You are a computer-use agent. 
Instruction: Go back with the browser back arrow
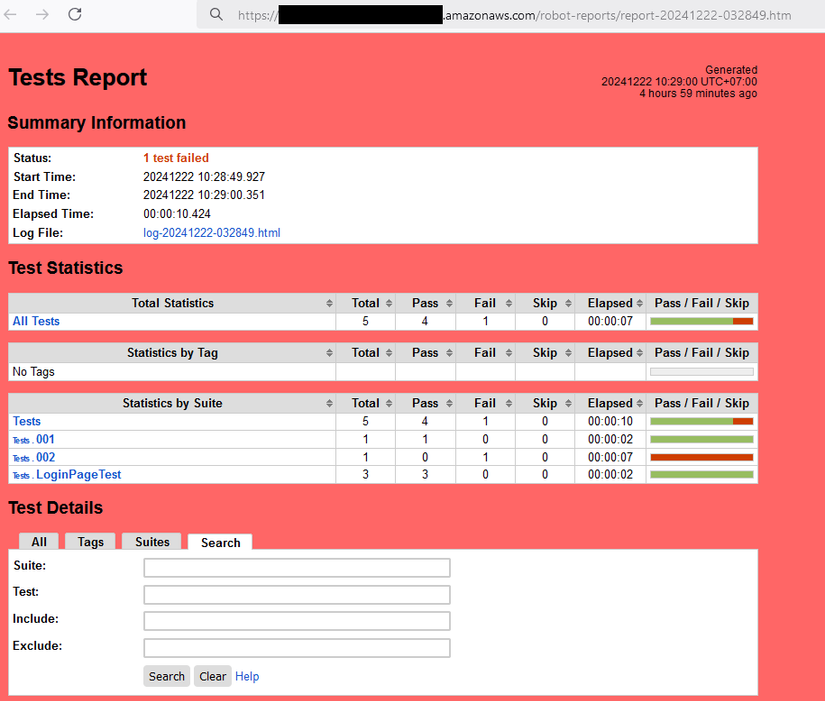pyautogui.click(x=10, y=14)
